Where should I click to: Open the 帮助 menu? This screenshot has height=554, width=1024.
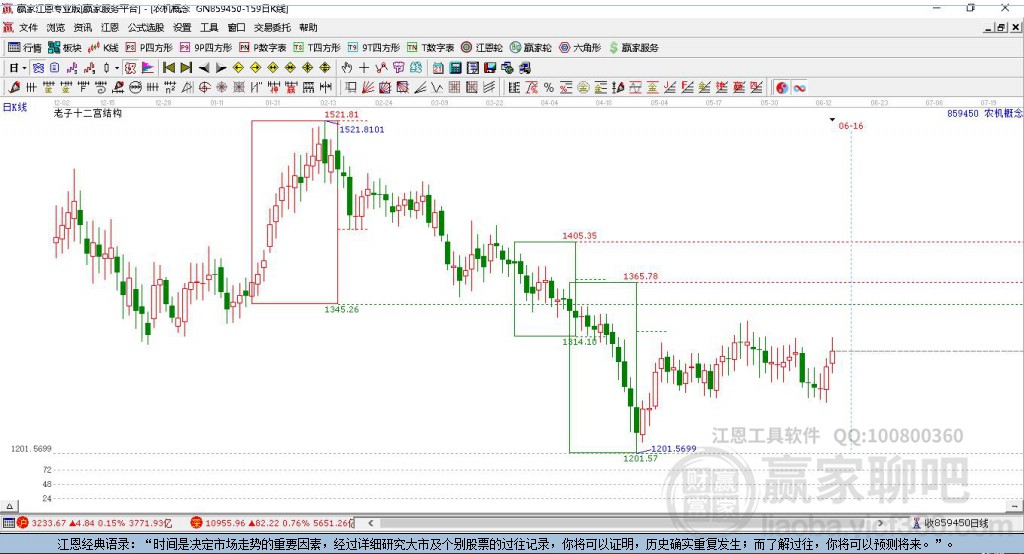[308, 27]
